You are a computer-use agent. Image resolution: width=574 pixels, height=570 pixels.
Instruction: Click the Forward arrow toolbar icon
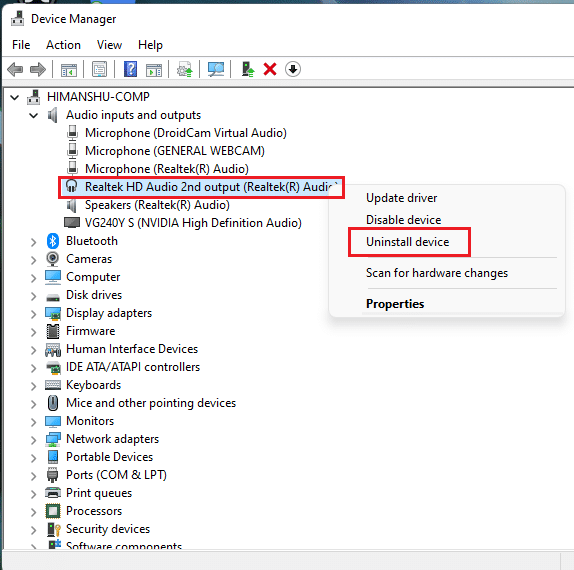[38, 69]
